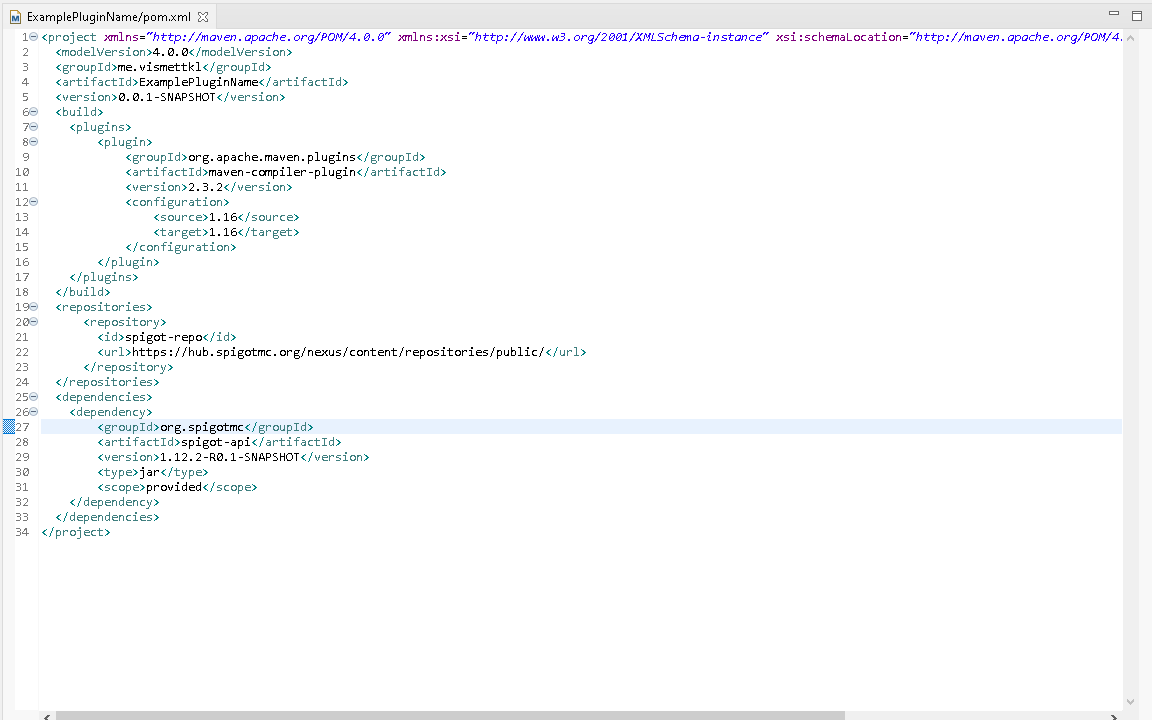This screenshot has width=1152, height=720.
Task: Collapse the maven-compiler-plugin element
Action: point(33,141)
